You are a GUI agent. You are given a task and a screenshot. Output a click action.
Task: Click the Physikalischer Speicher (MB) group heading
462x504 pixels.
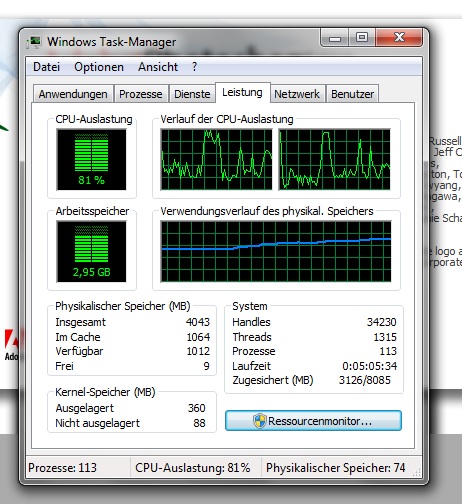tap(123, 306)
